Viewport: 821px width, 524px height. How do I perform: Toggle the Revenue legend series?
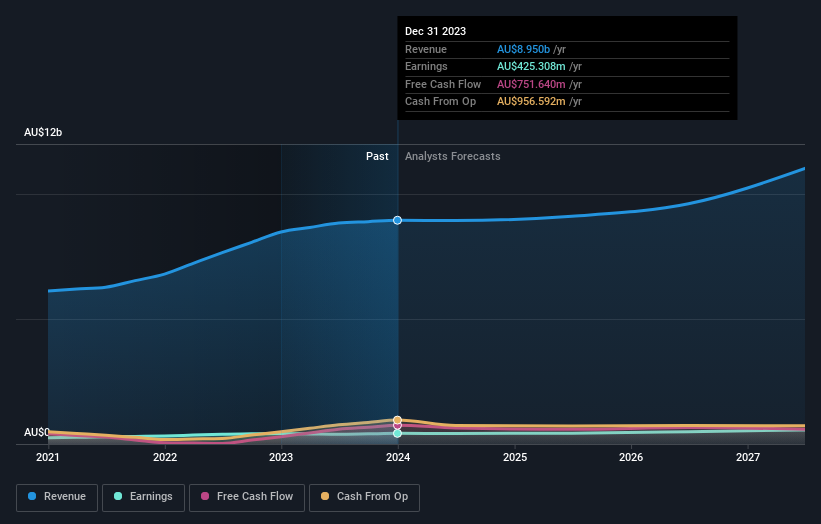coord(57,497)
